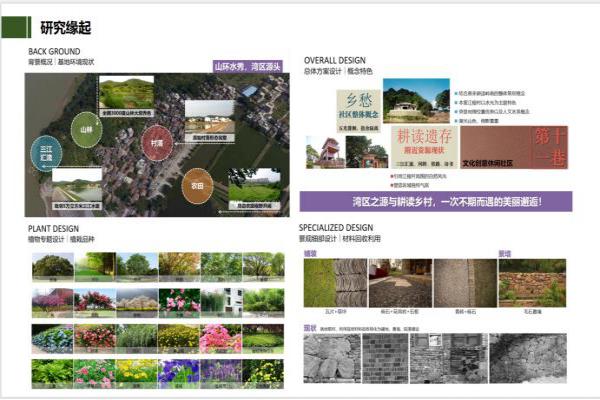
Task: Open the hillside temple photo under blue sky
Action: tap(416, 101)
